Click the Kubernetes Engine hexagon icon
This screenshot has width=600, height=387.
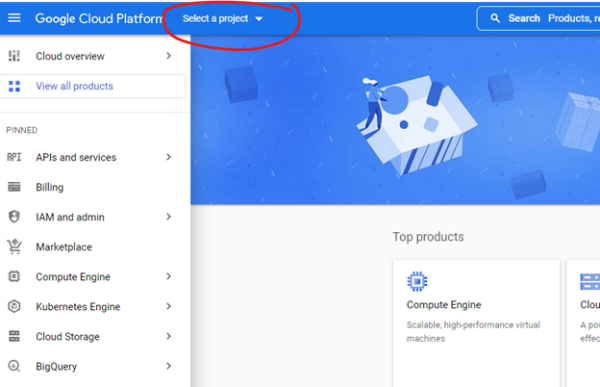[x=14, y=306]
